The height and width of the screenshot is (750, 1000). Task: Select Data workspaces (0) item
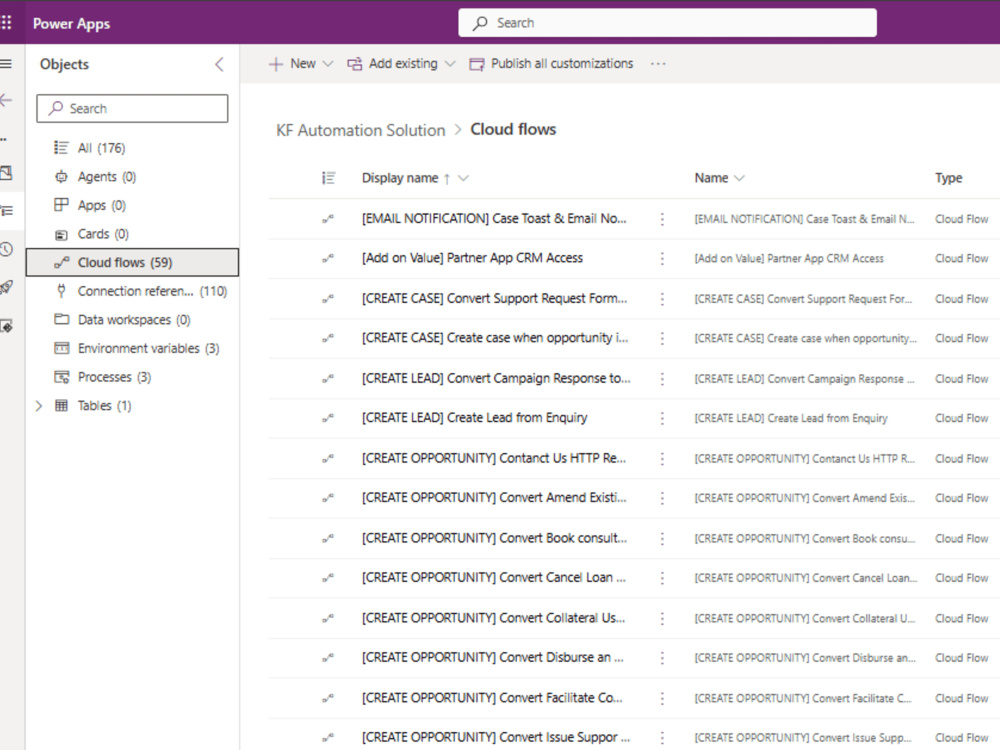point(132,320)
